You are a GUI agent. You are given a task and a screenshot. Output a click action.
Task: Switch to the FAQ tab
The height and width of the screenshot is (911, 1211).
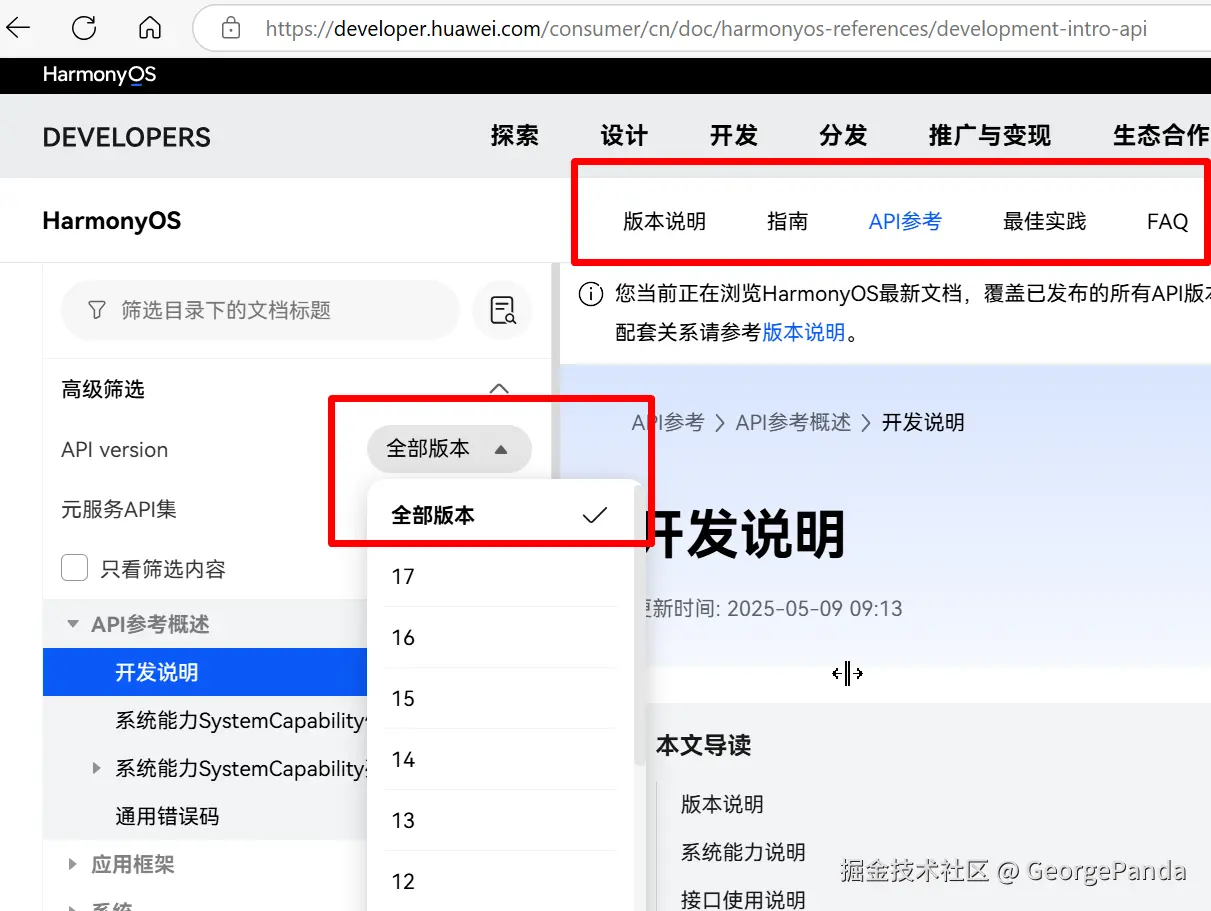(x=1167, y=221)
